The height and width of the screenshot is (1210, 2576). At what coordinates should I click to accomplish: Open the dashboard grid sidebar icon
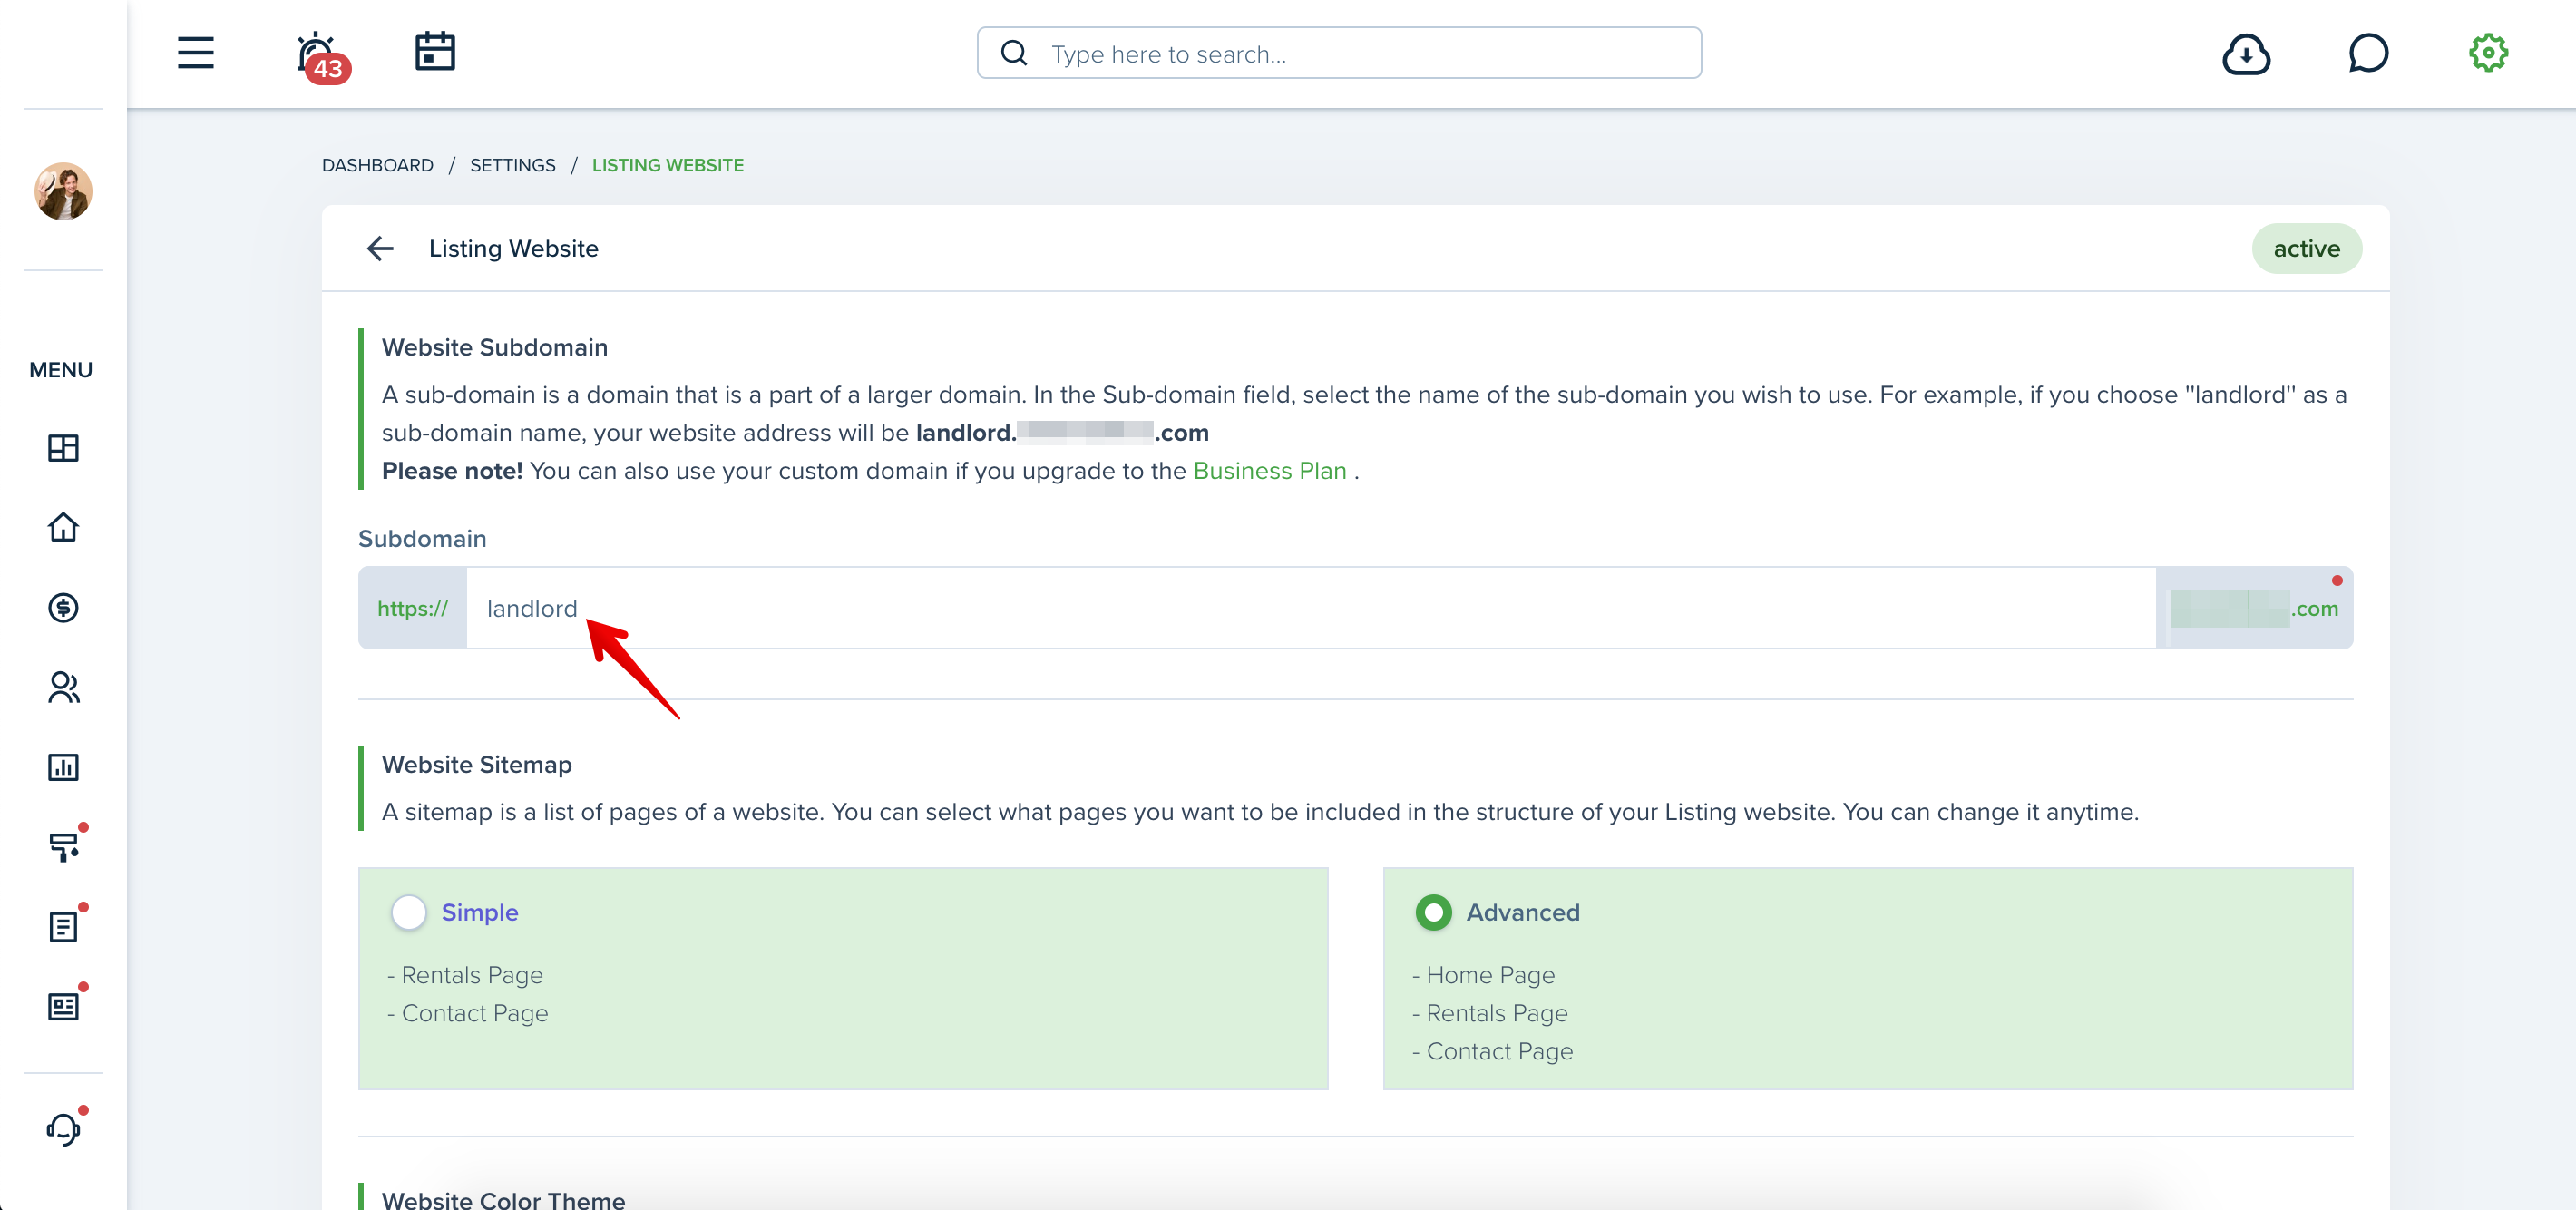click(x=63, y=448)
